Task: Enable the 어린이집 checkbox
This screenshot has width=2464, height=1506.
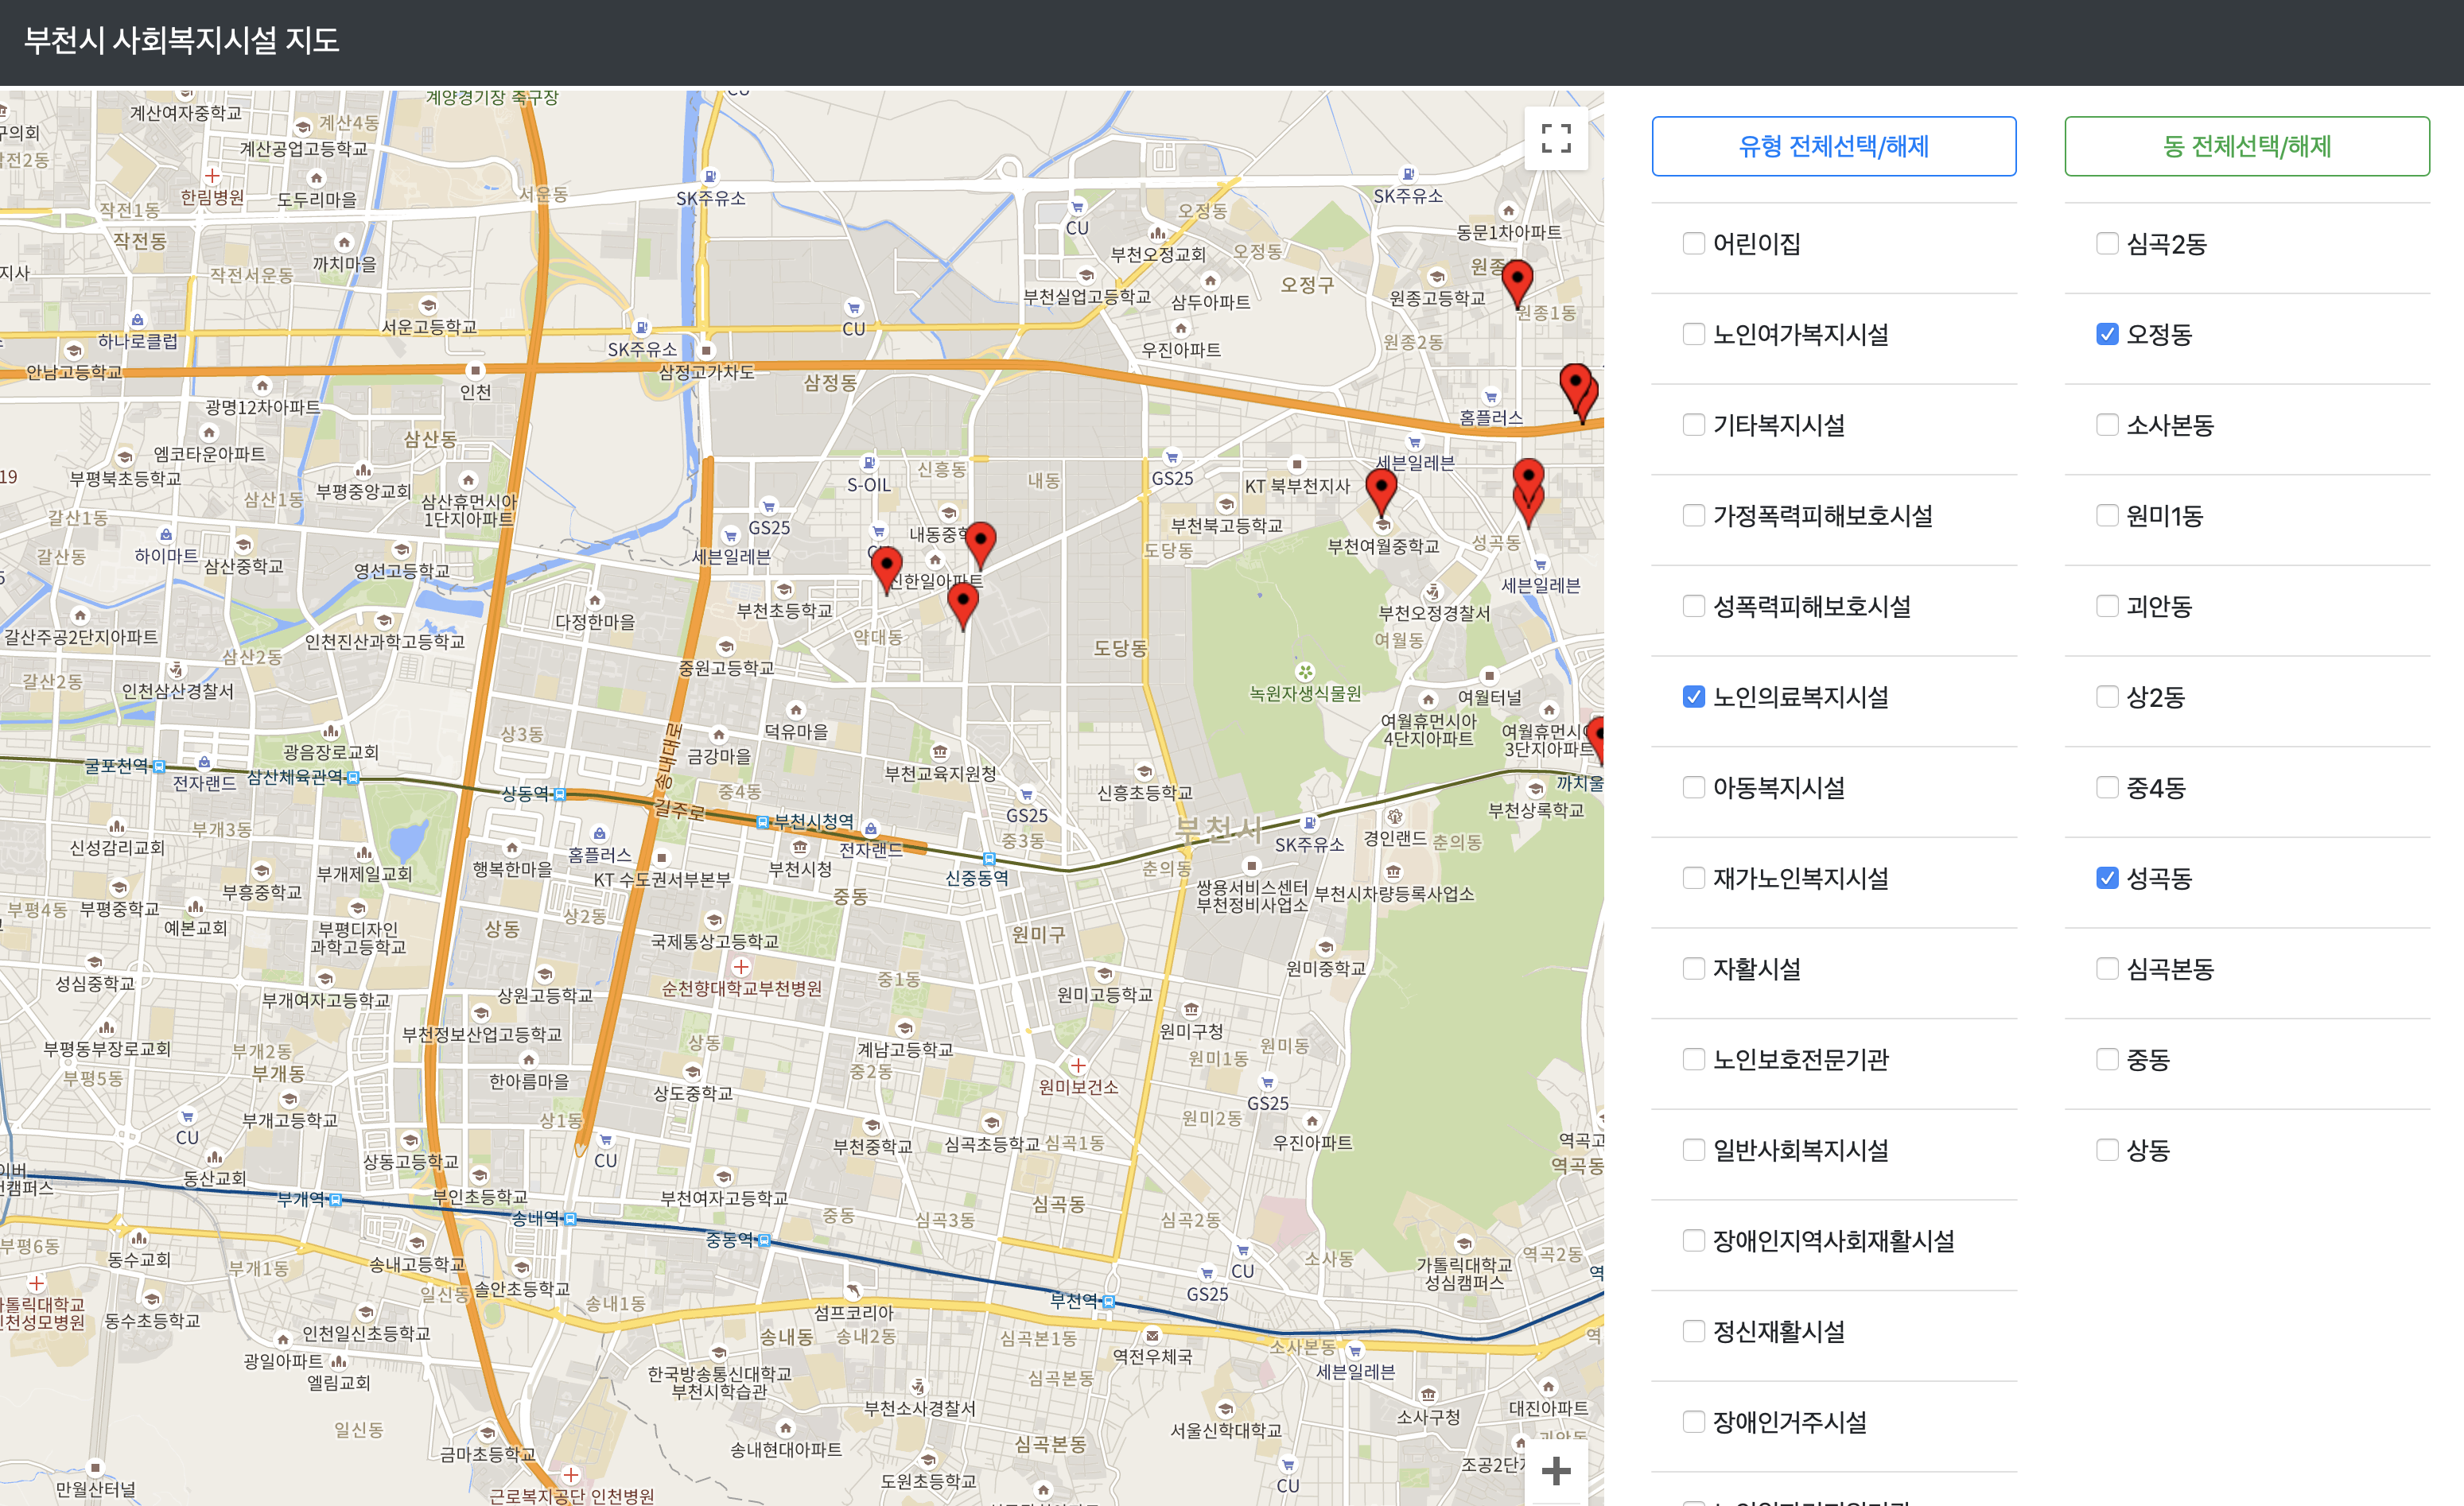Action: tap(1693, 243)
